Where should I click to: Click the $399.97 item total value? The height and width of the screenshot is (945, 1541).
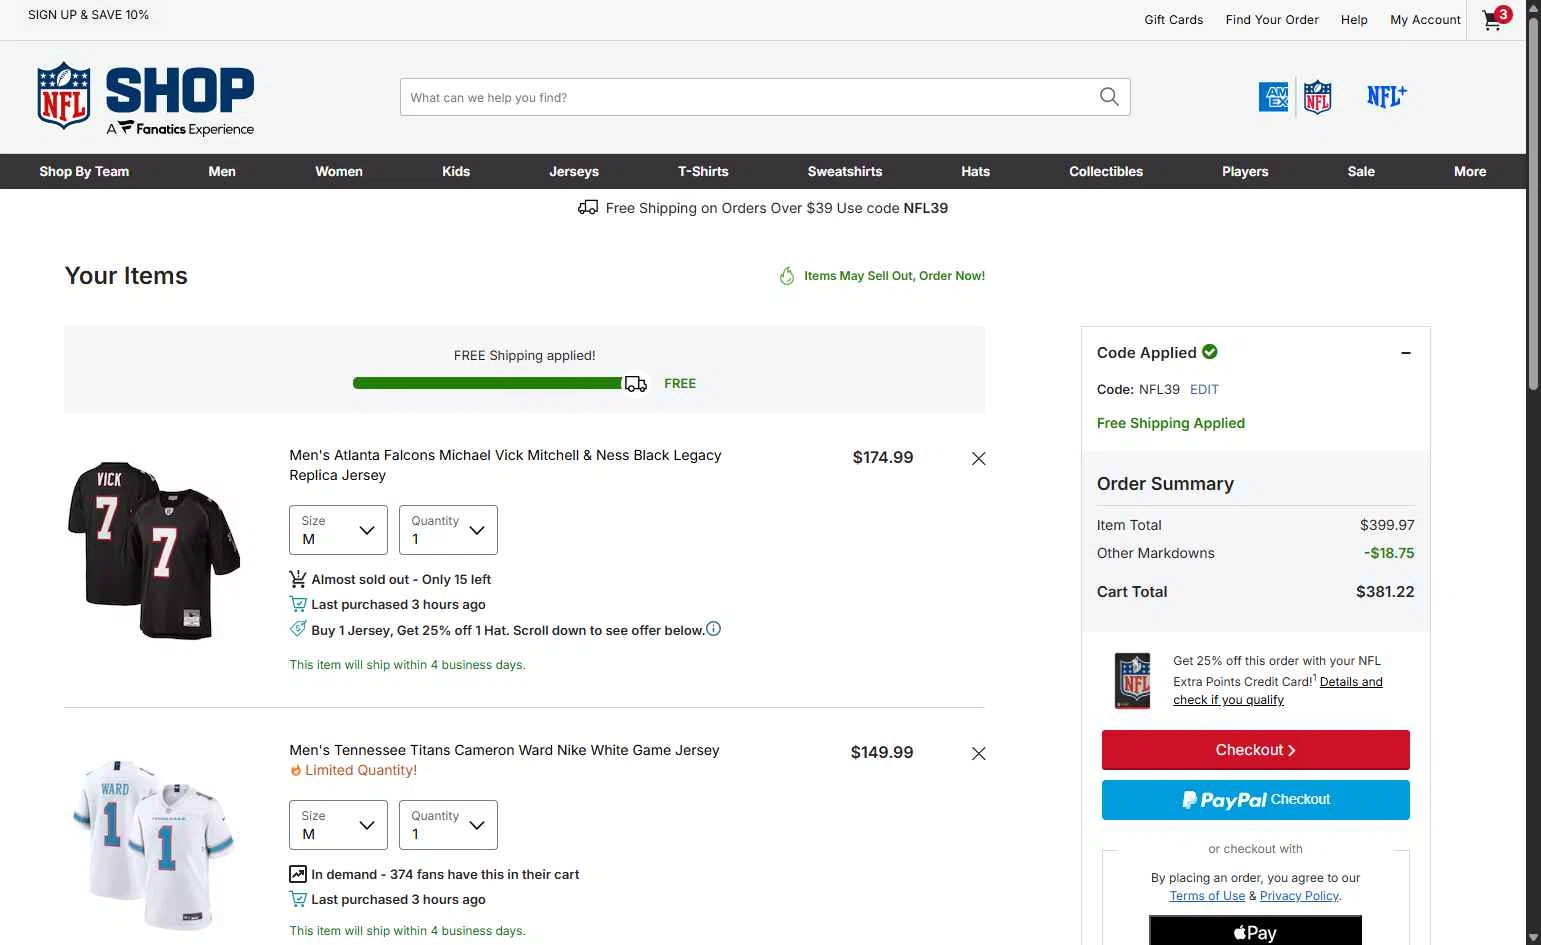coord(1387,525)
